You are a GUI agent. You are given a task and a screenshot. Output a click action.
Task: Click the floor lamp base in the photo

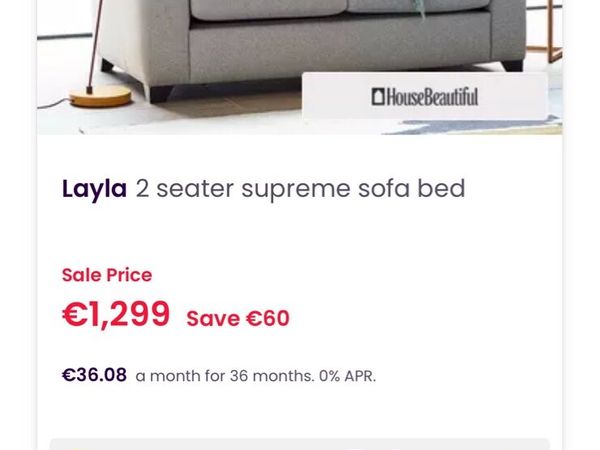point(101,96)
